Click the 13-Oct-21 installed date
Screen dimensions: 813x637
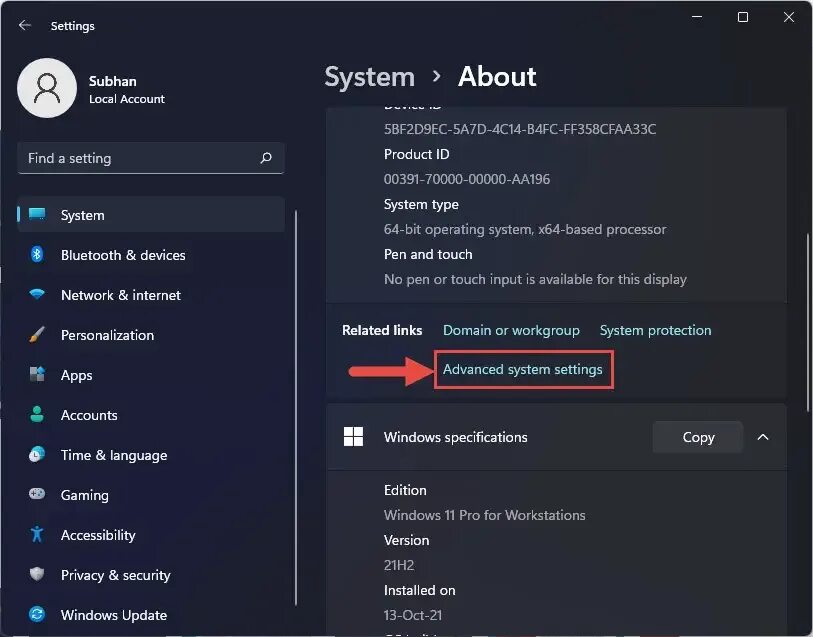coord(413,615)
